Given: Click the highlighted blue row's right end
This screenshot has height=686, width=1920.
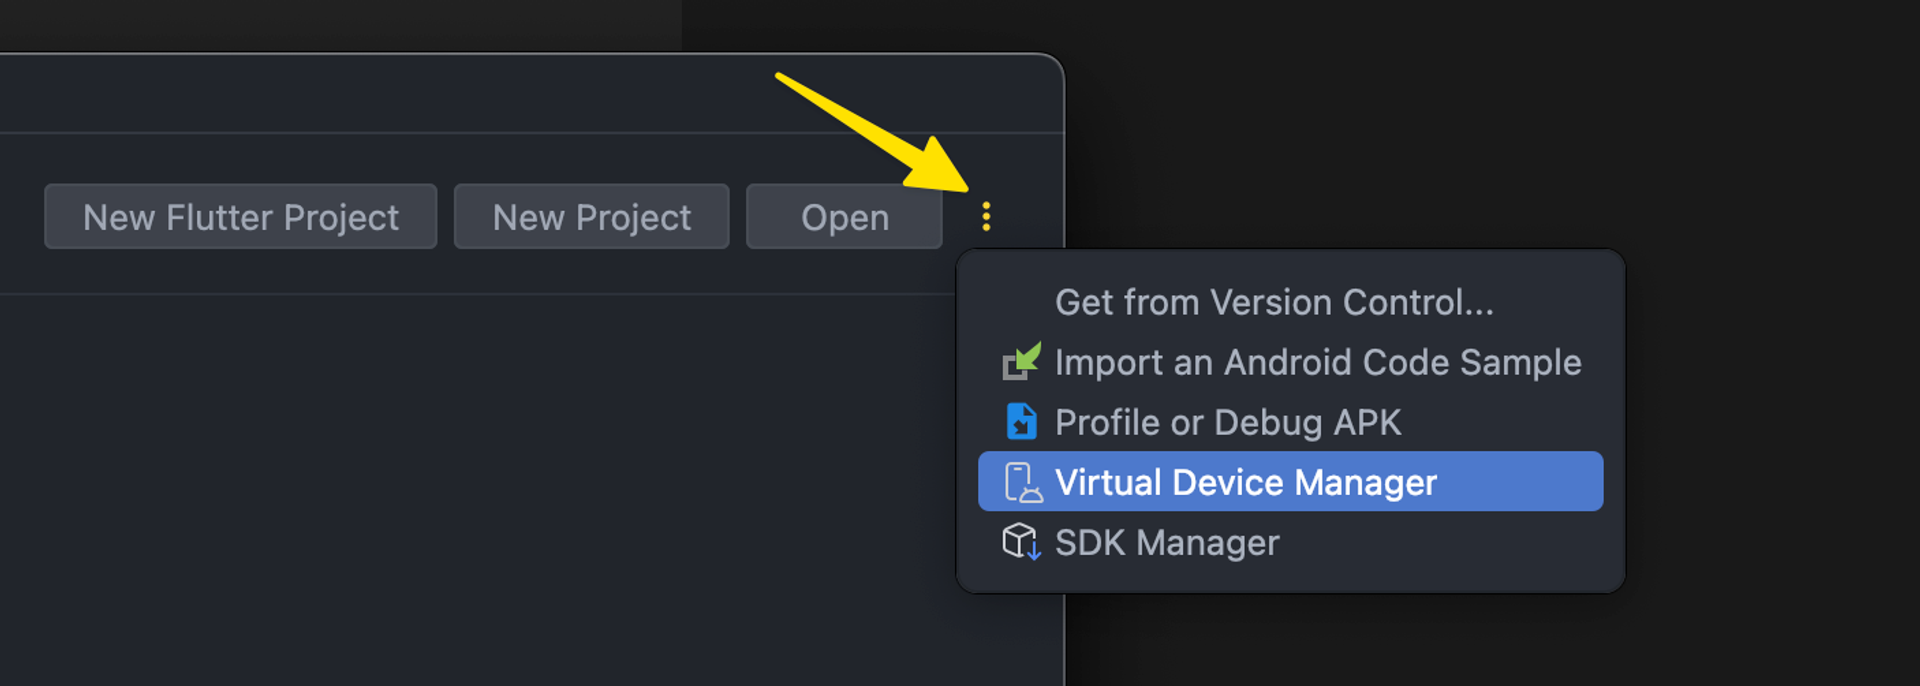Looking at the screenshot, I should 1560,482.
